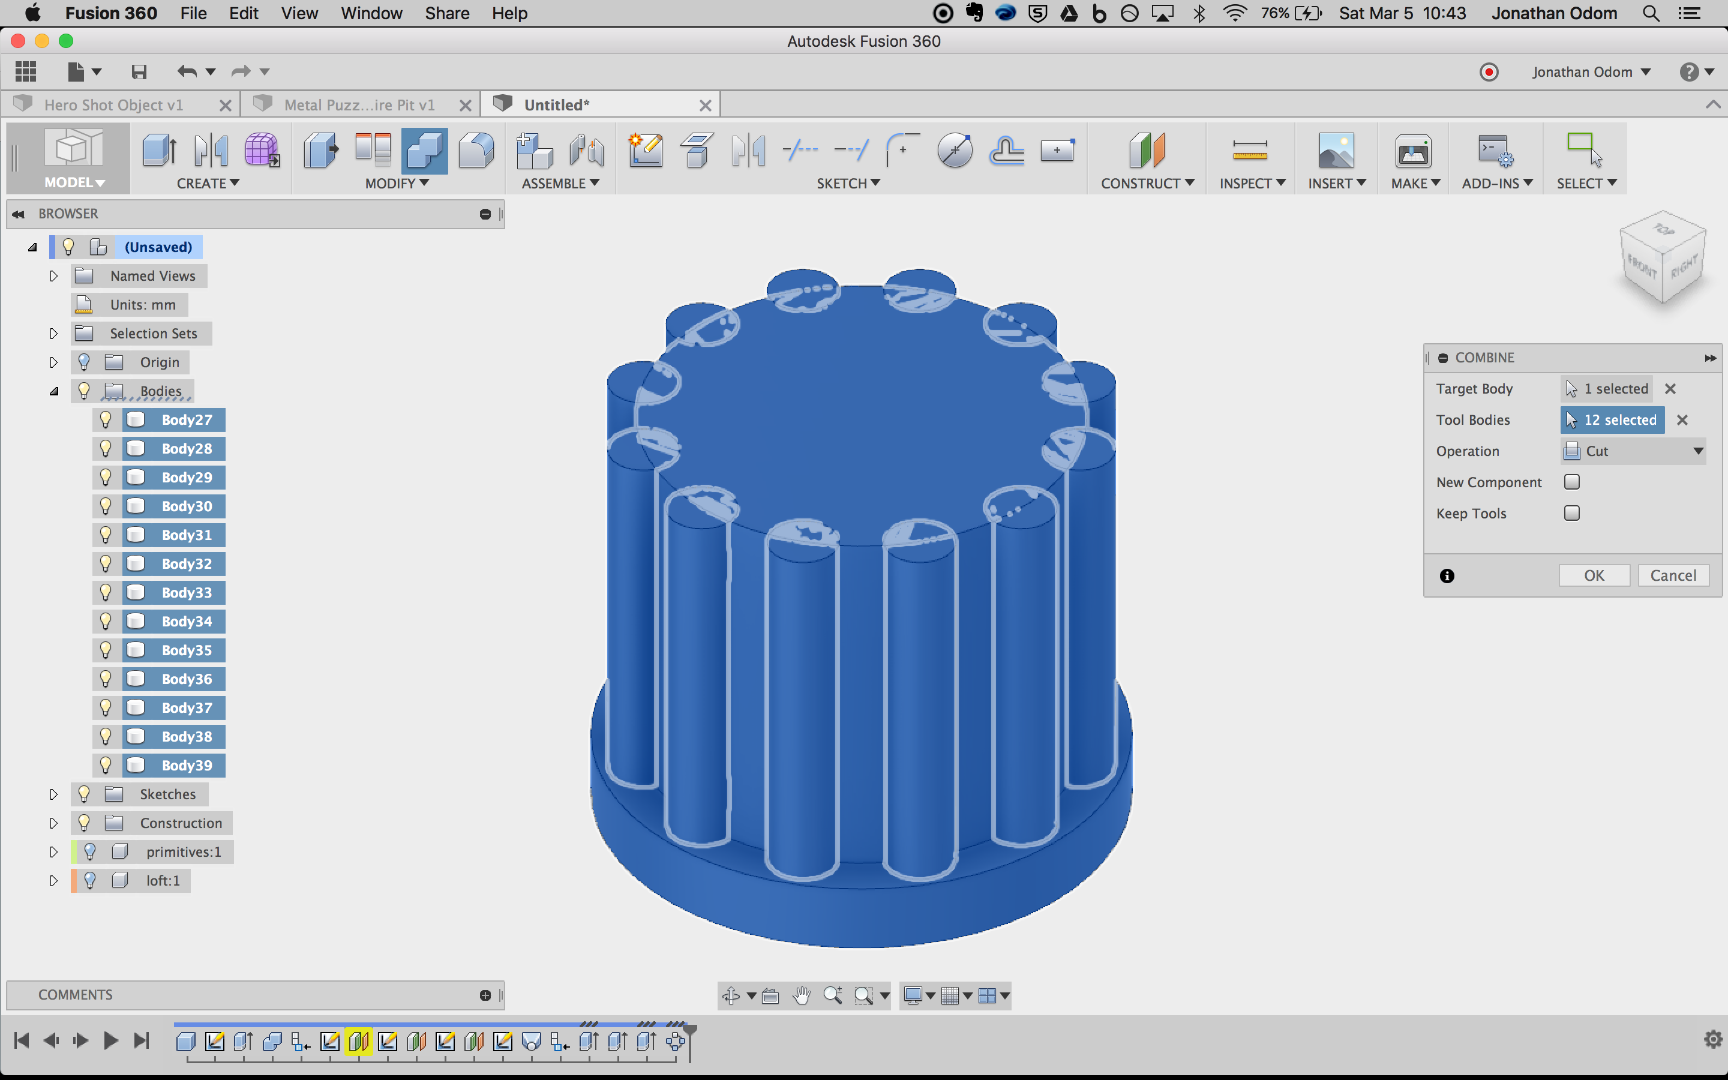Collapse the Bodies folder
This screenshot has width=1728, height=1080.
pos(54,391)
